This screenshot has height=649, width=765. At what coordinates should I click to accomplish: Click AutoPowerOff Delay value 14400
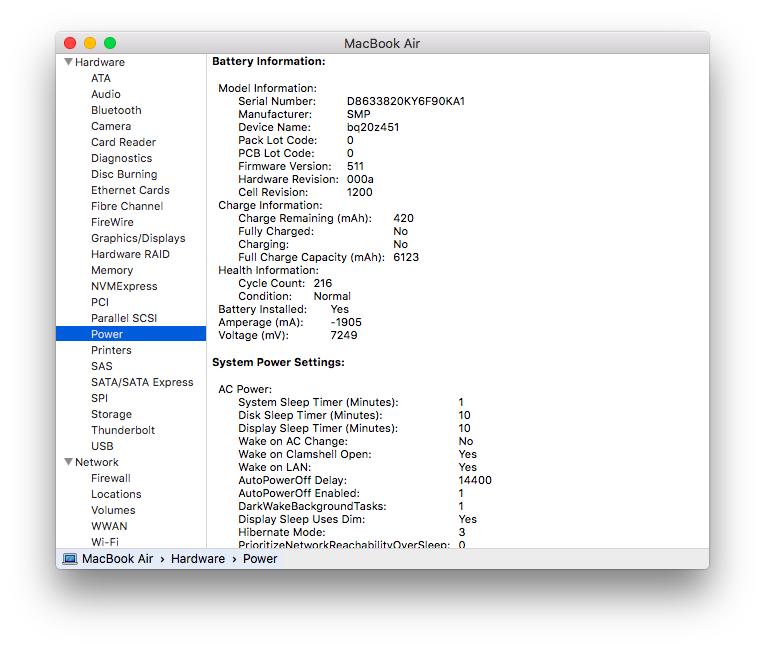click(475, 480)
